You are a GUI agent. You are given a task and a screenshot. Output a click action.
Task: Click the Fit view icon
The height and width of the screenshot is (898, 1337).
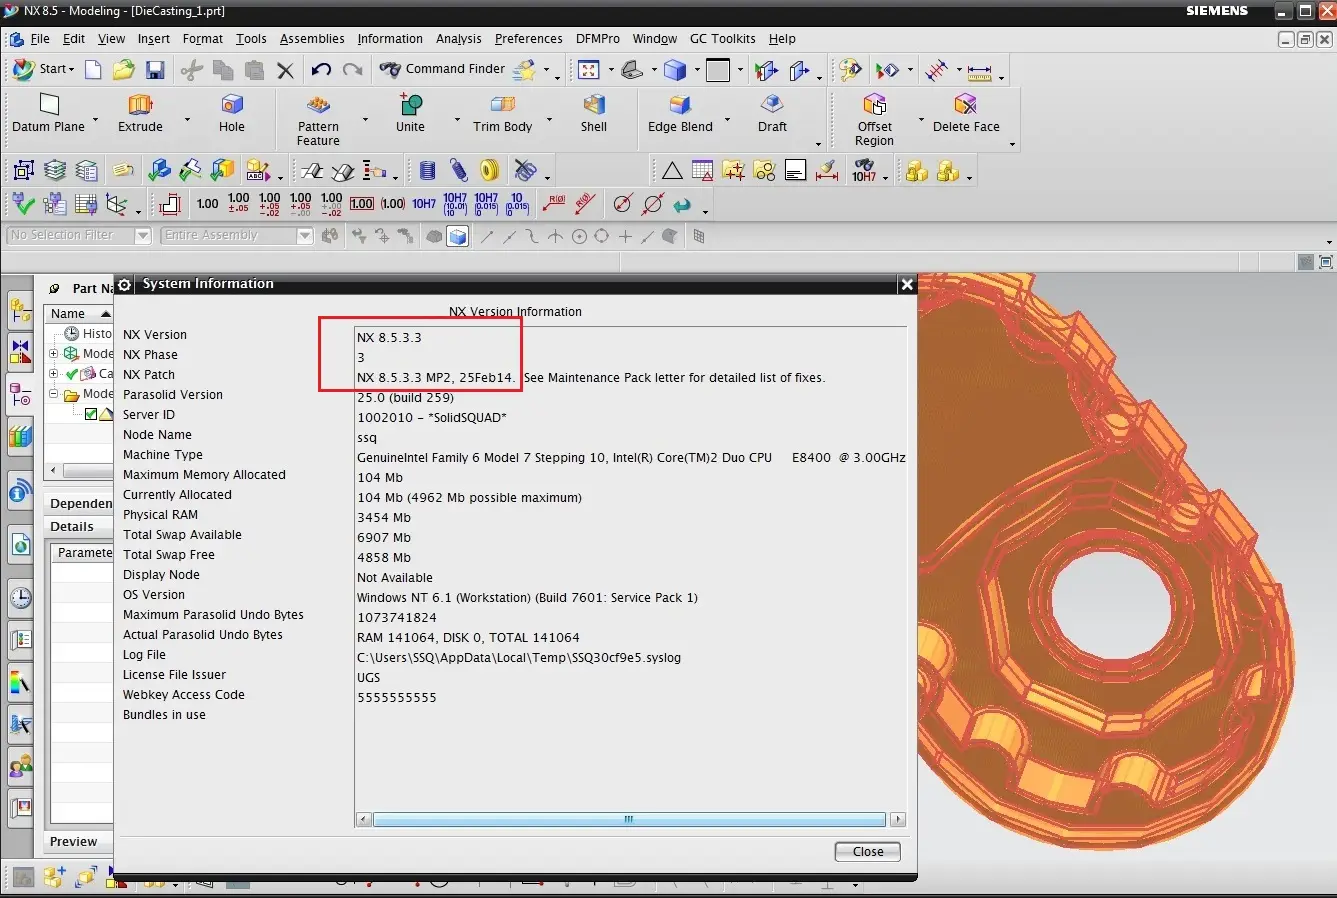589,70
